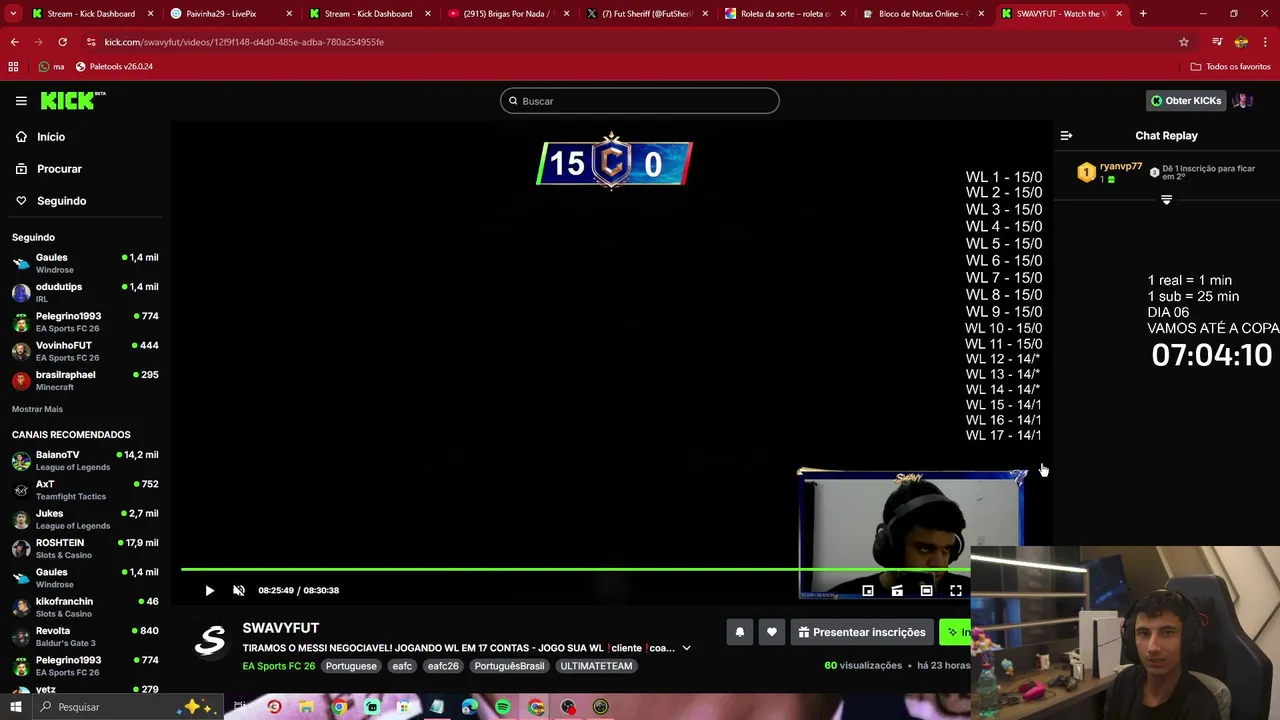
Task: Click the Obter KICKs button
Action: coord(1185,101)
